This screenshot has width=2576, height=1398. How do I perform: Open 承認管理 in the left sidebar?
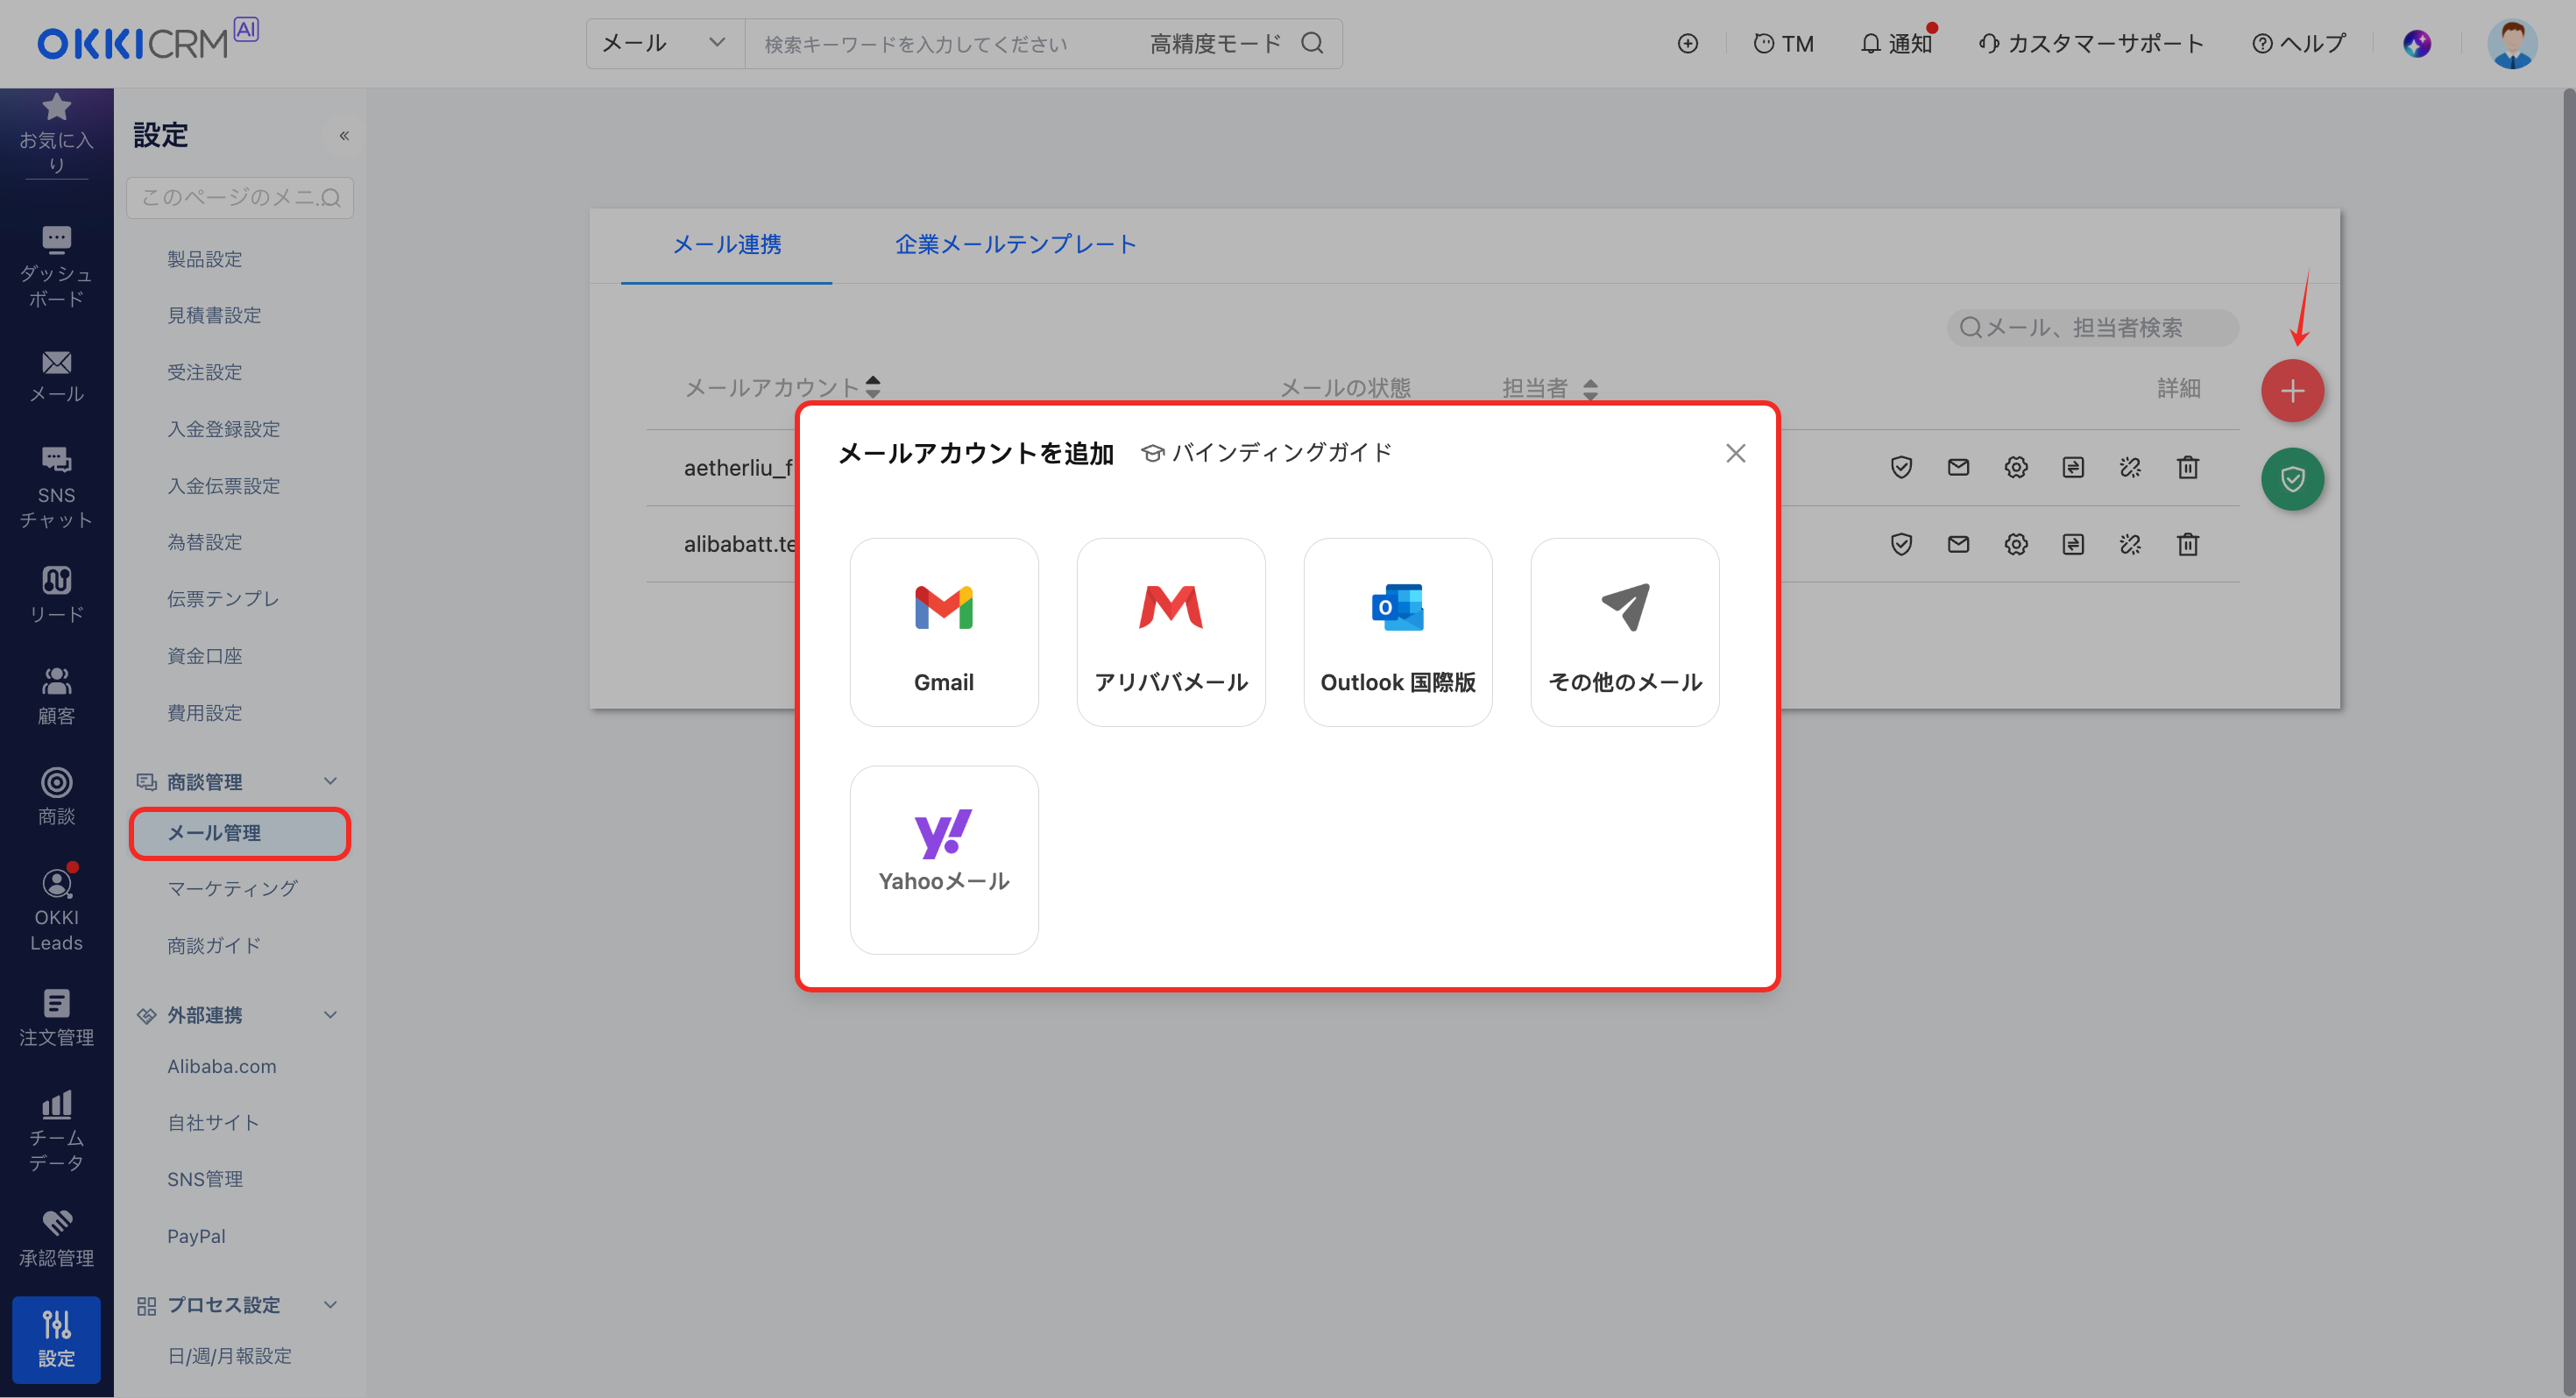tap(56, 1238)
